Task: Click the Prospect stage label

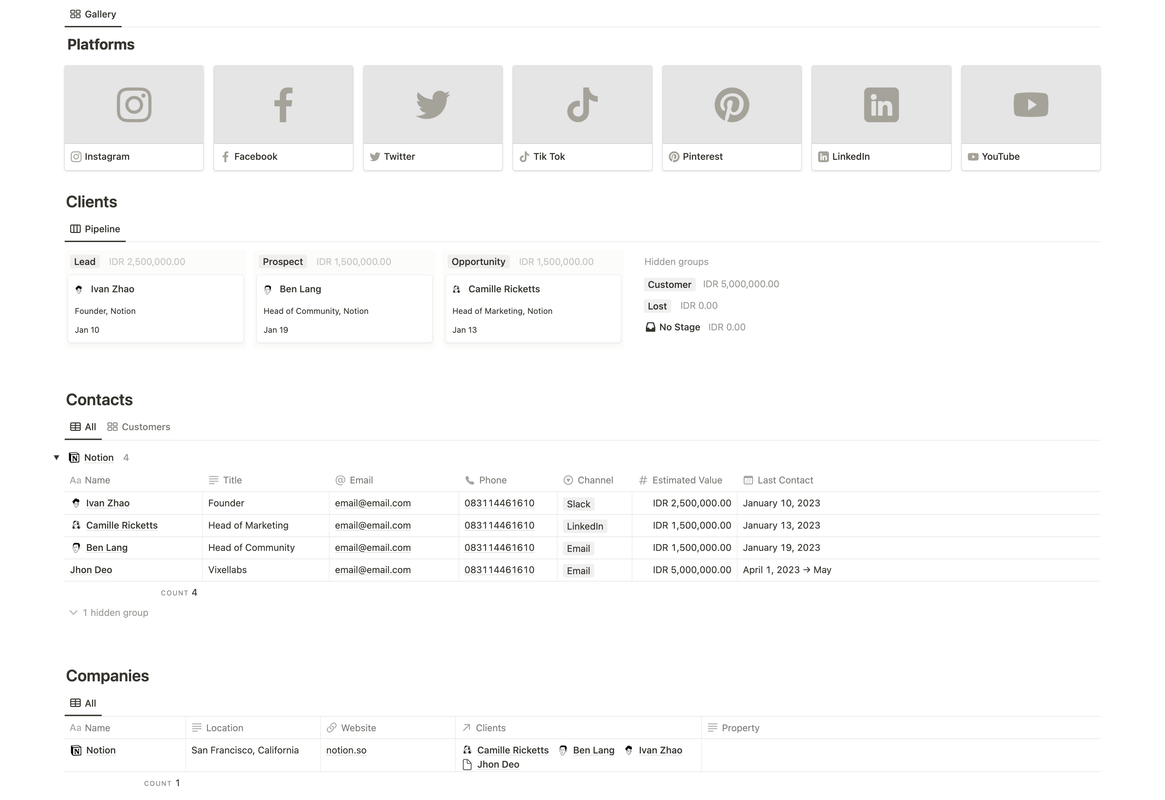Action: 282,262
